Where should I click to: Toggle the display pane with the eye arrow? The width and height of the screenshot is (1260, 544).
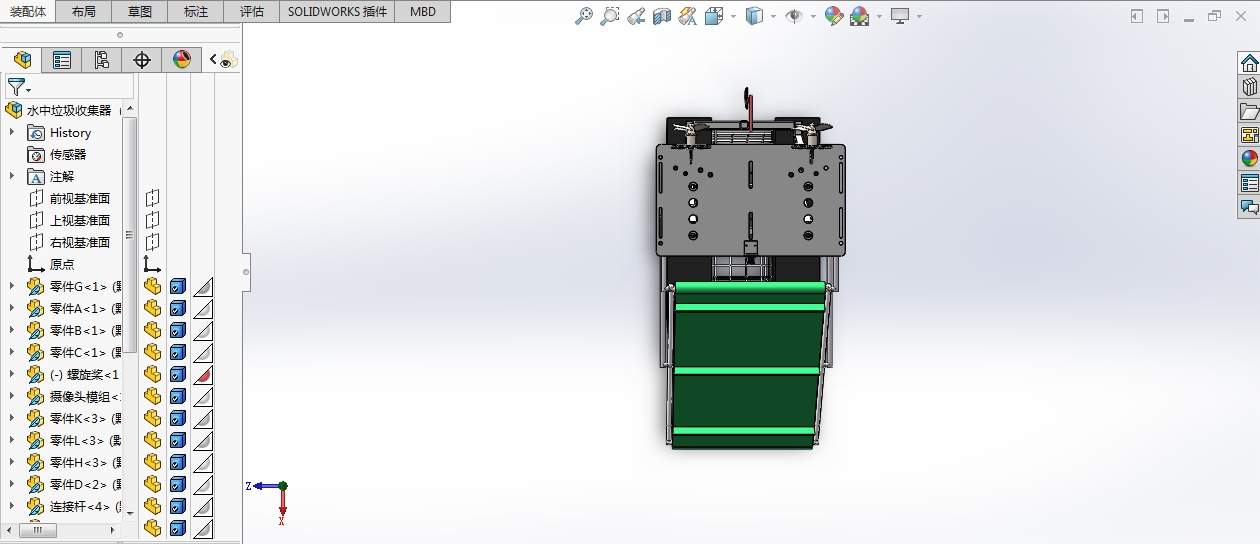[223, 60]
